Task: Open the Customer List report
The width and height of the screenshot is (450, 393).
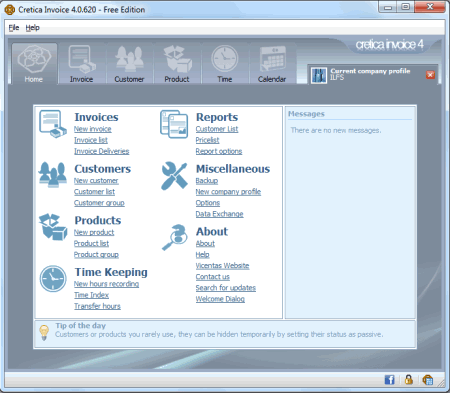Action: pos(217,129)
